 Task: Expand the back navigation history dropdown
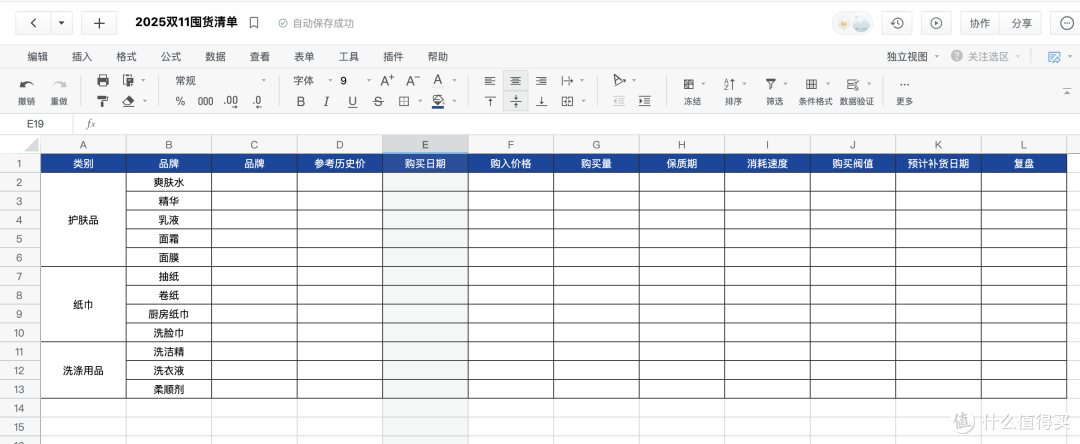(x=61, y=23)
